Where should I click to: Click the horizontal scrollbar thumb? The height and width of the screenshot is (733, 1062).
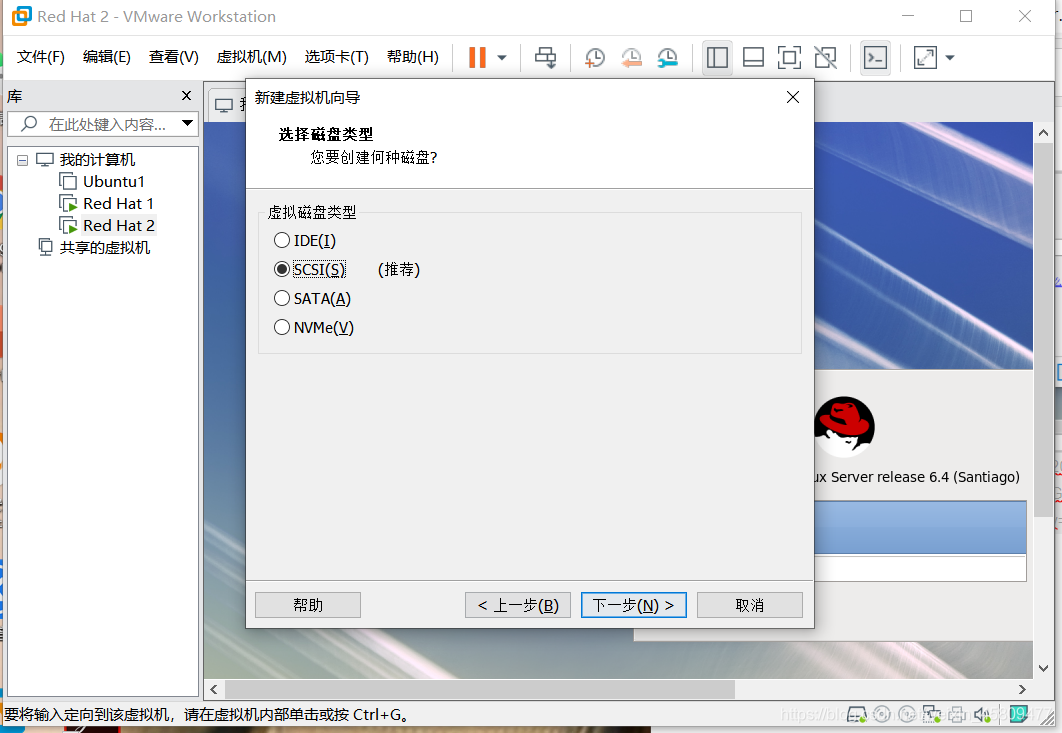pyautogui.click(x=480, y=690)
